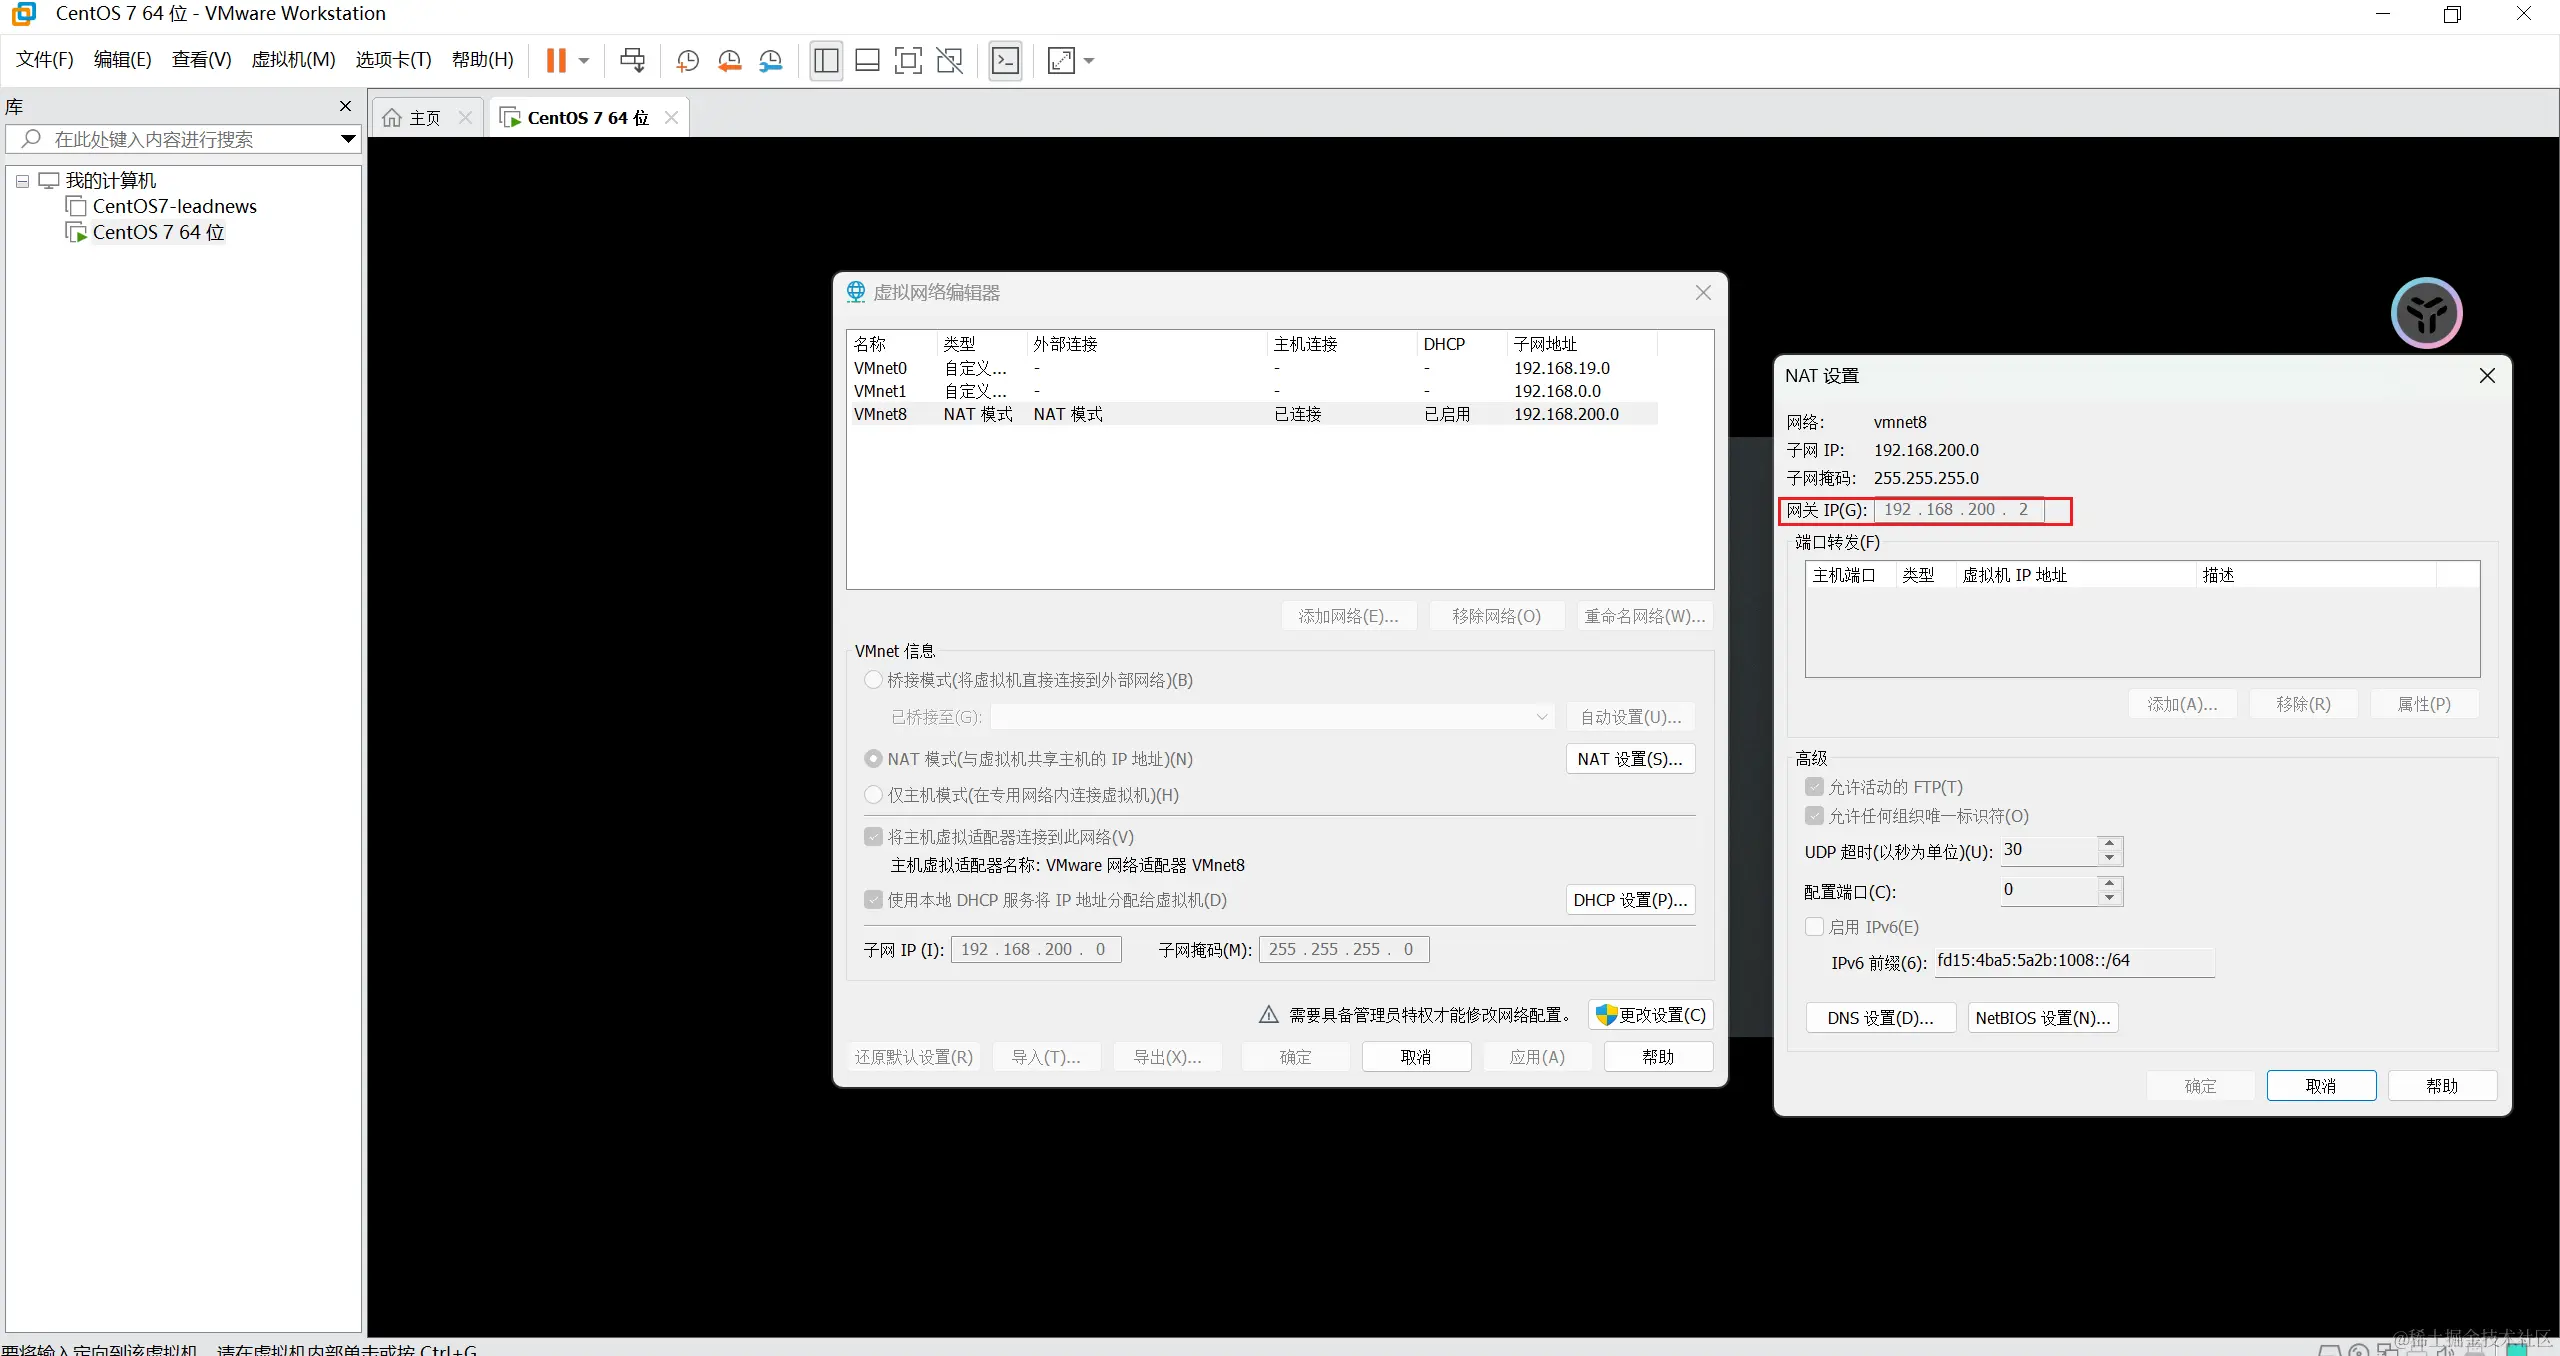Open the library search dropdown arrow
Image resolution: width=2560 pixels, height=1356 pixels.
click(x=348, y=139)
